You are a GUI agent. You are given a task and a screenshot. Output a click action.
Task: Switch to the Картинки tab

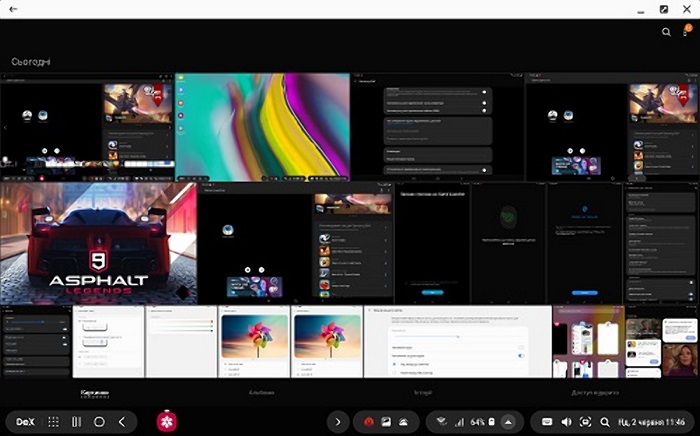point(95,393)
